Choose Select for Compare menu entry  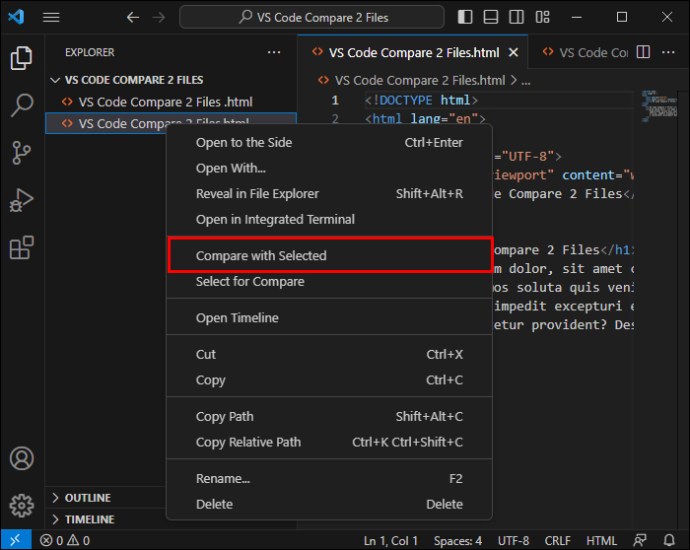point(250,282)
